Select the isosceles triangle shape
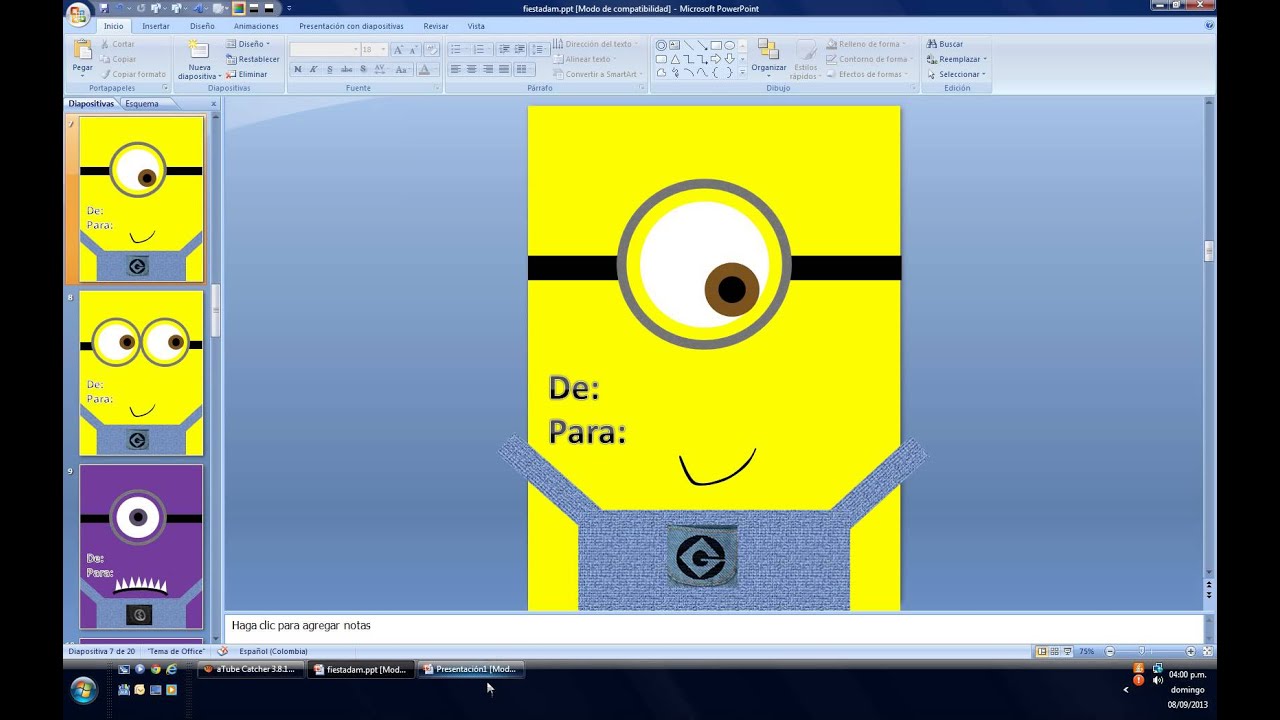Image resolution: width=1280 pixels, height=720 pixels. point(675,59)
